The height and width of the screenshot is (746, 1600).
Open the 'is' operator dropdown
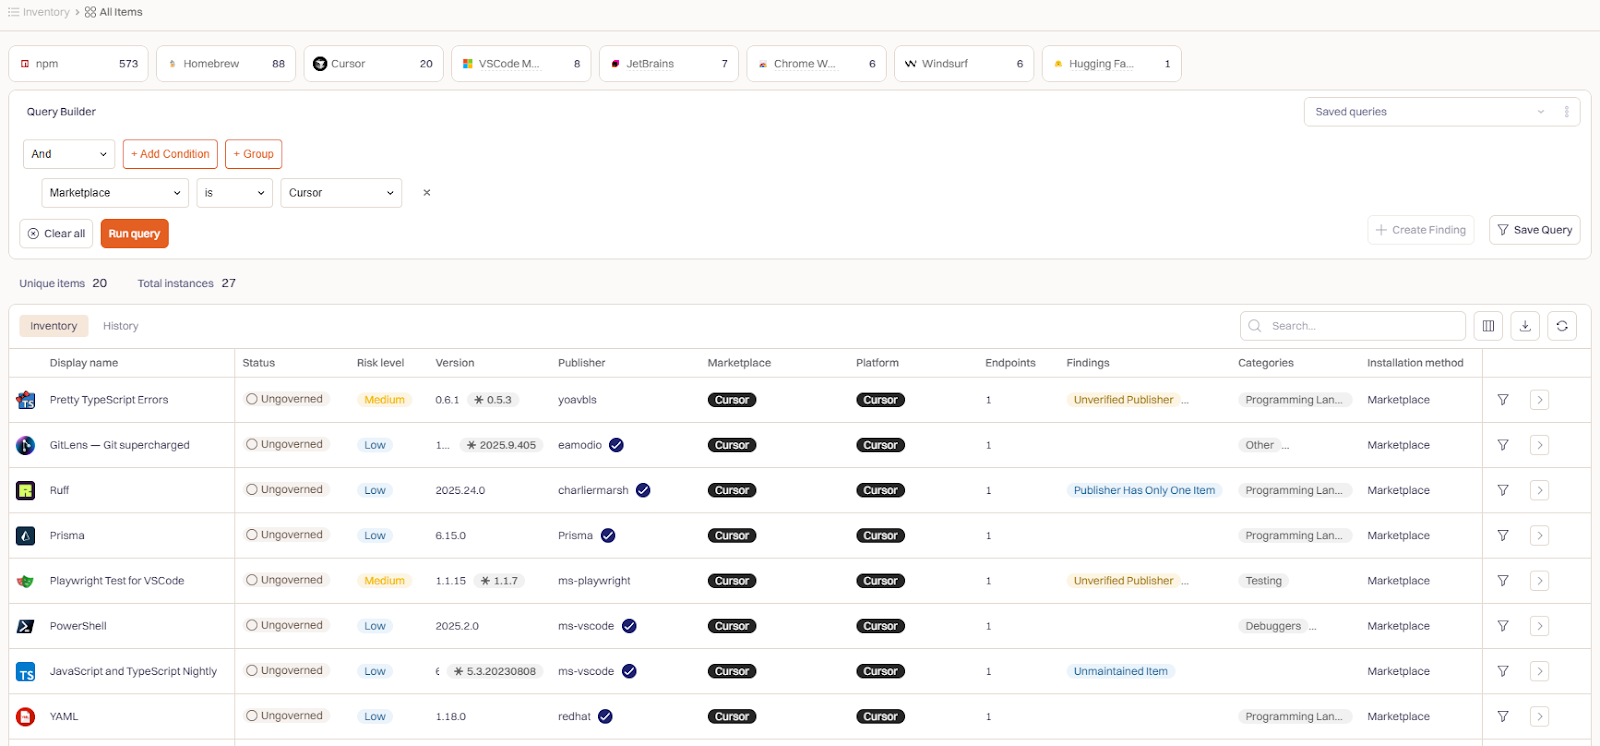coord(235,193)
